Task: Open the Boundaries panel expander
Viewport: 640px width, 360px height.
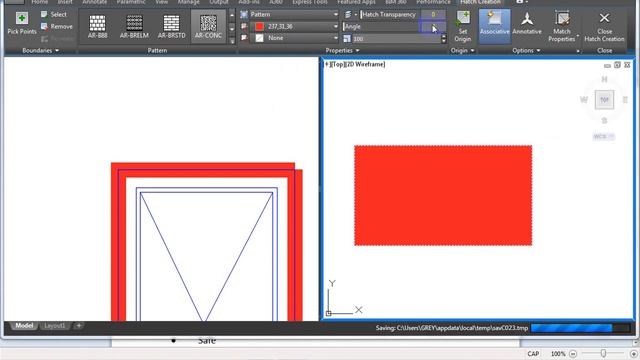Action: tap(40, 50)
